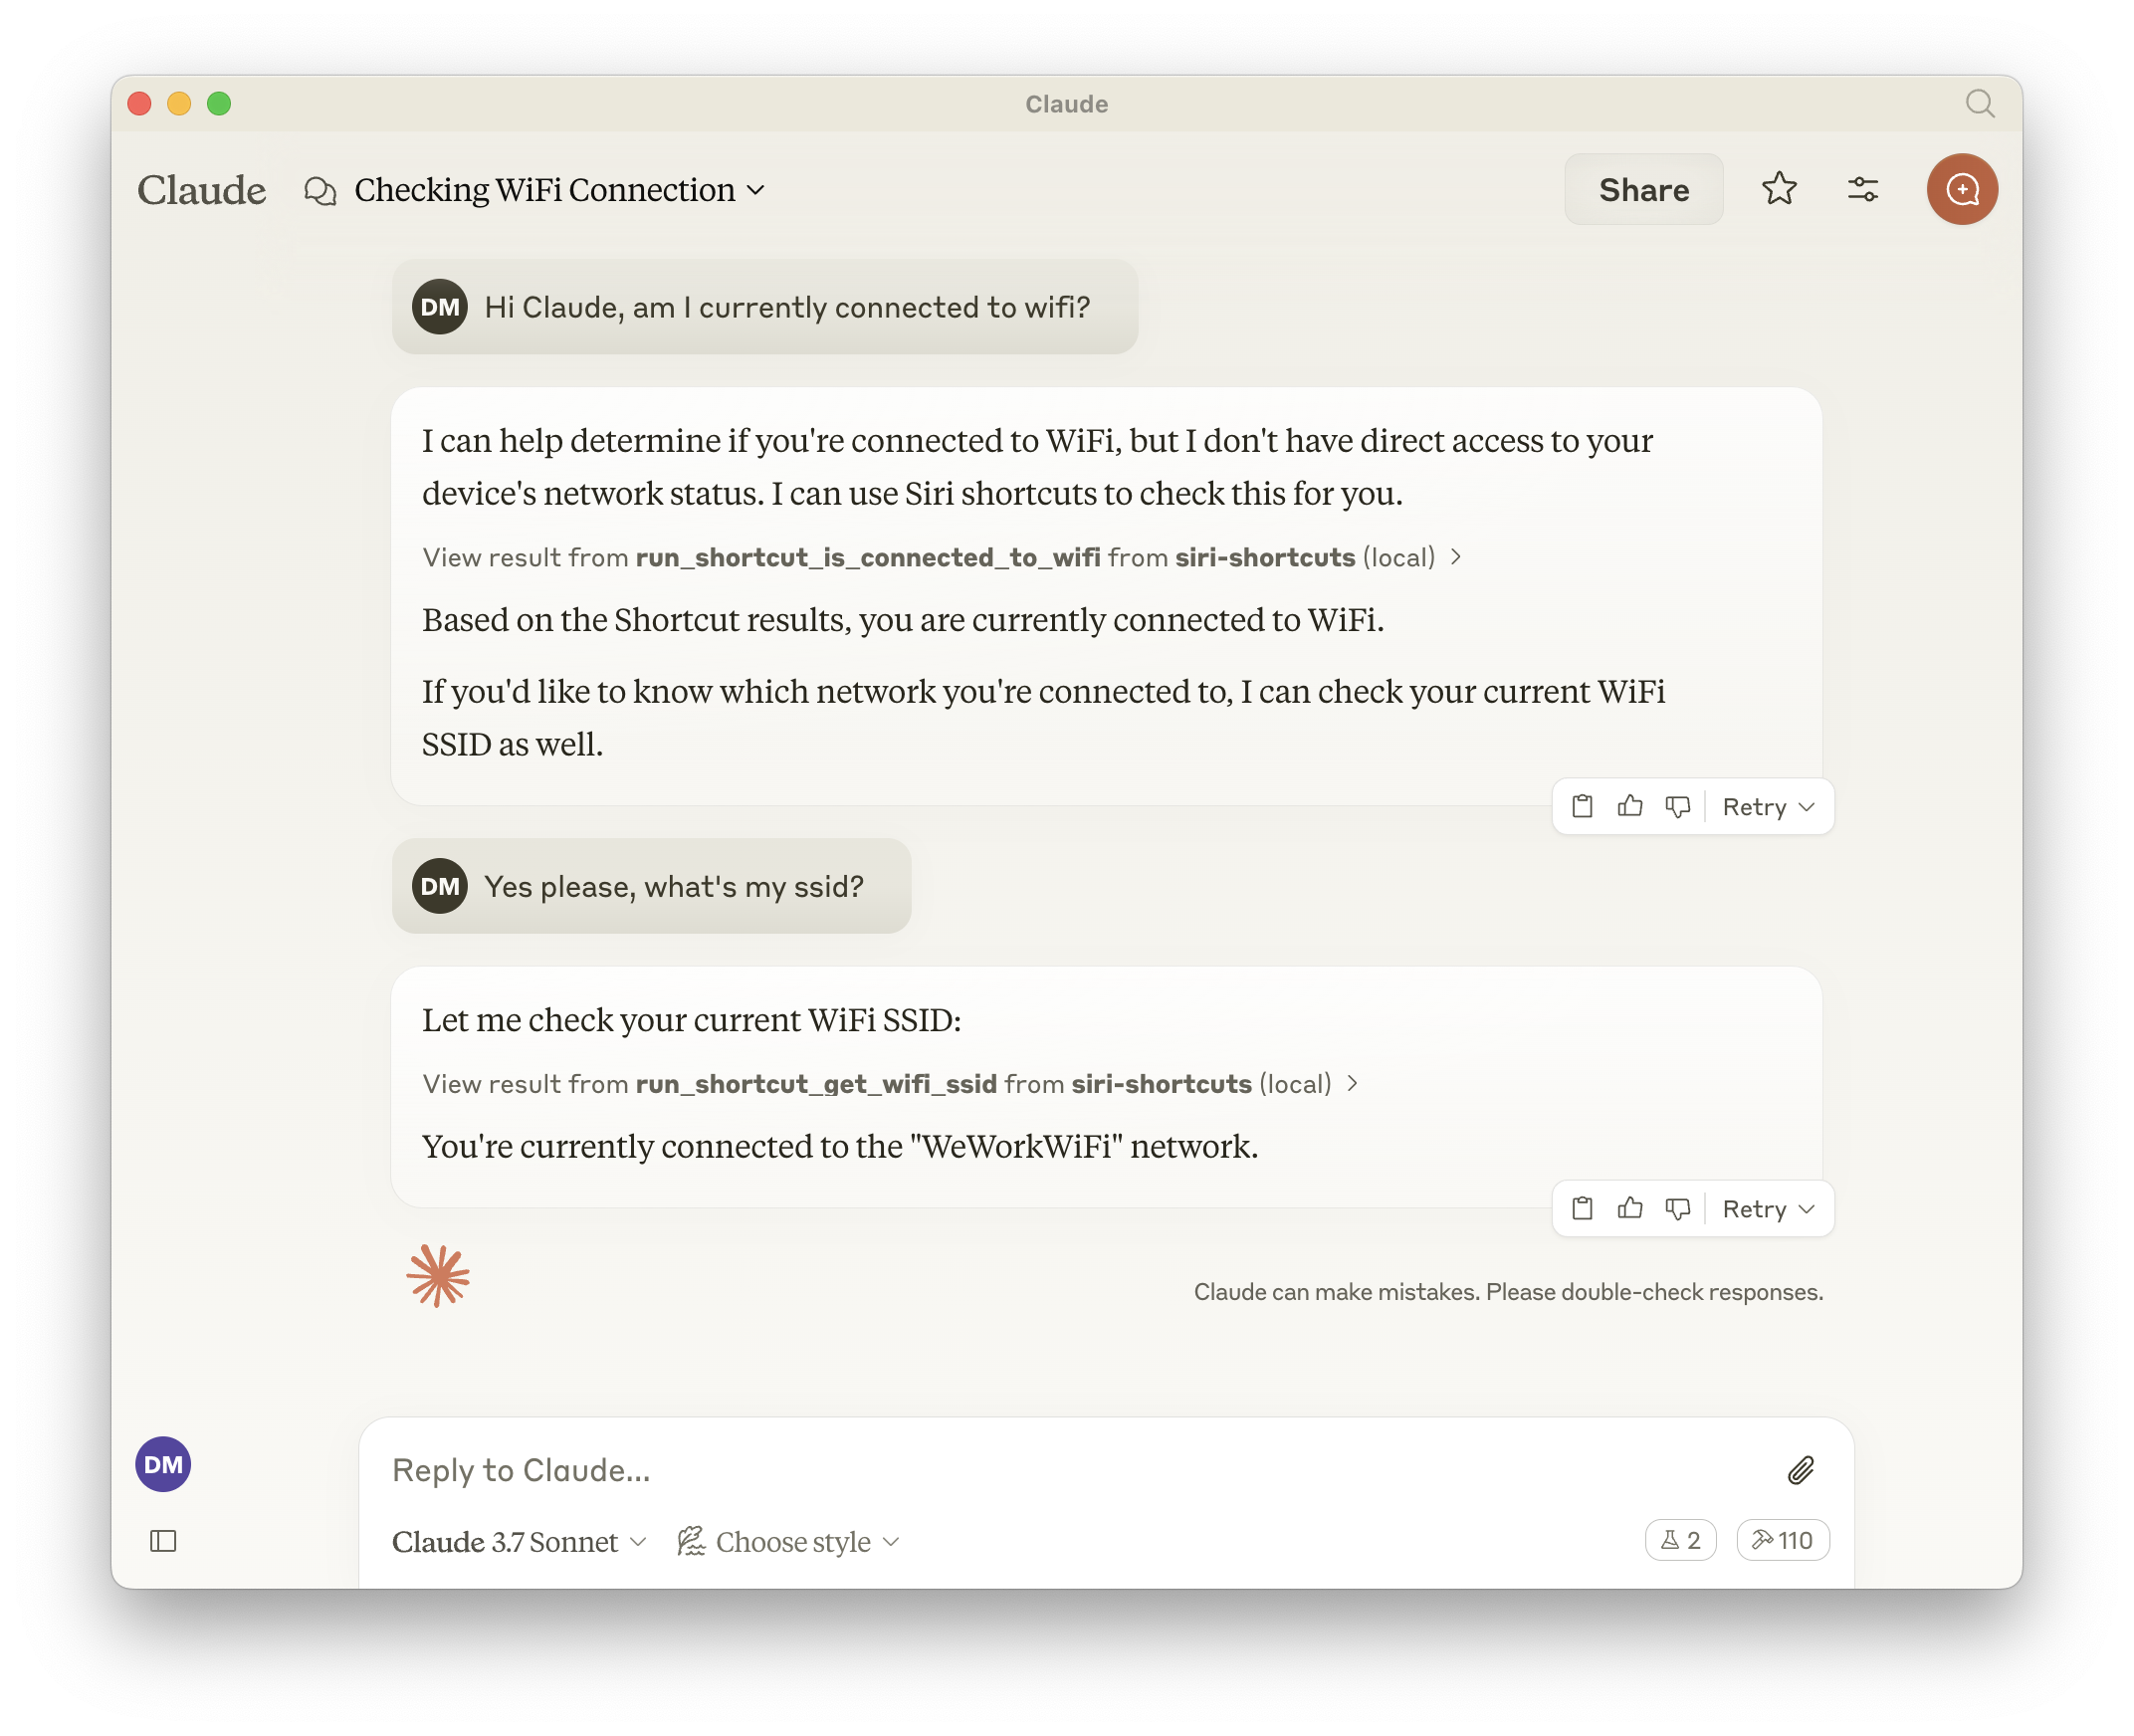Click the chat bubble icon beside conversation title
This screenshot has width=2134, height=1736.
click(321, 190)
